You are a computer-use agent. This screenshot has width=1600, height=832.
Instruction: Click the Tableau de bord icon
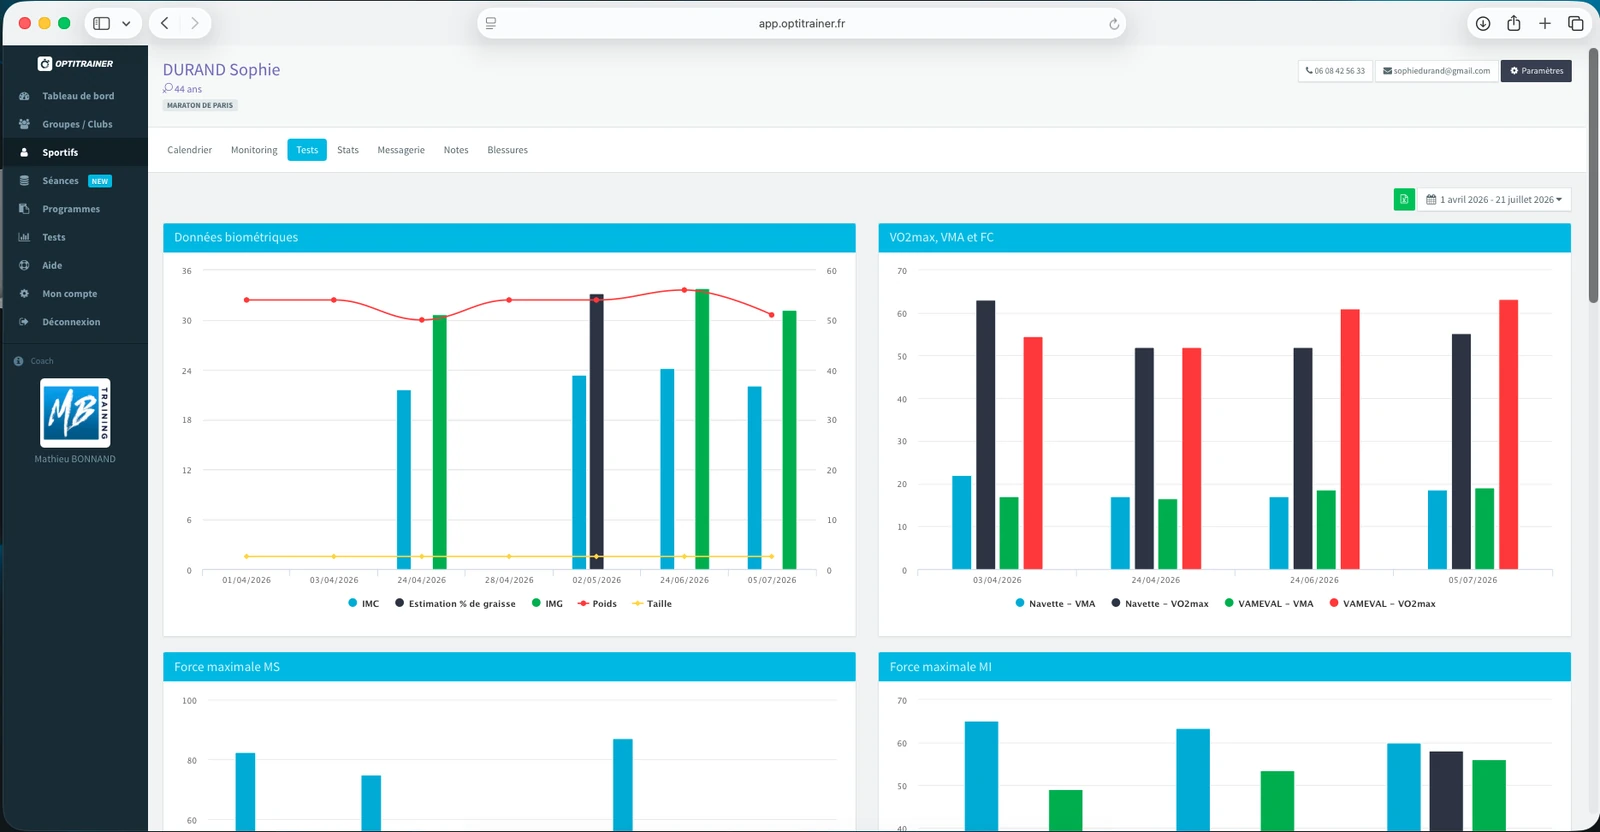click(24, 96)
